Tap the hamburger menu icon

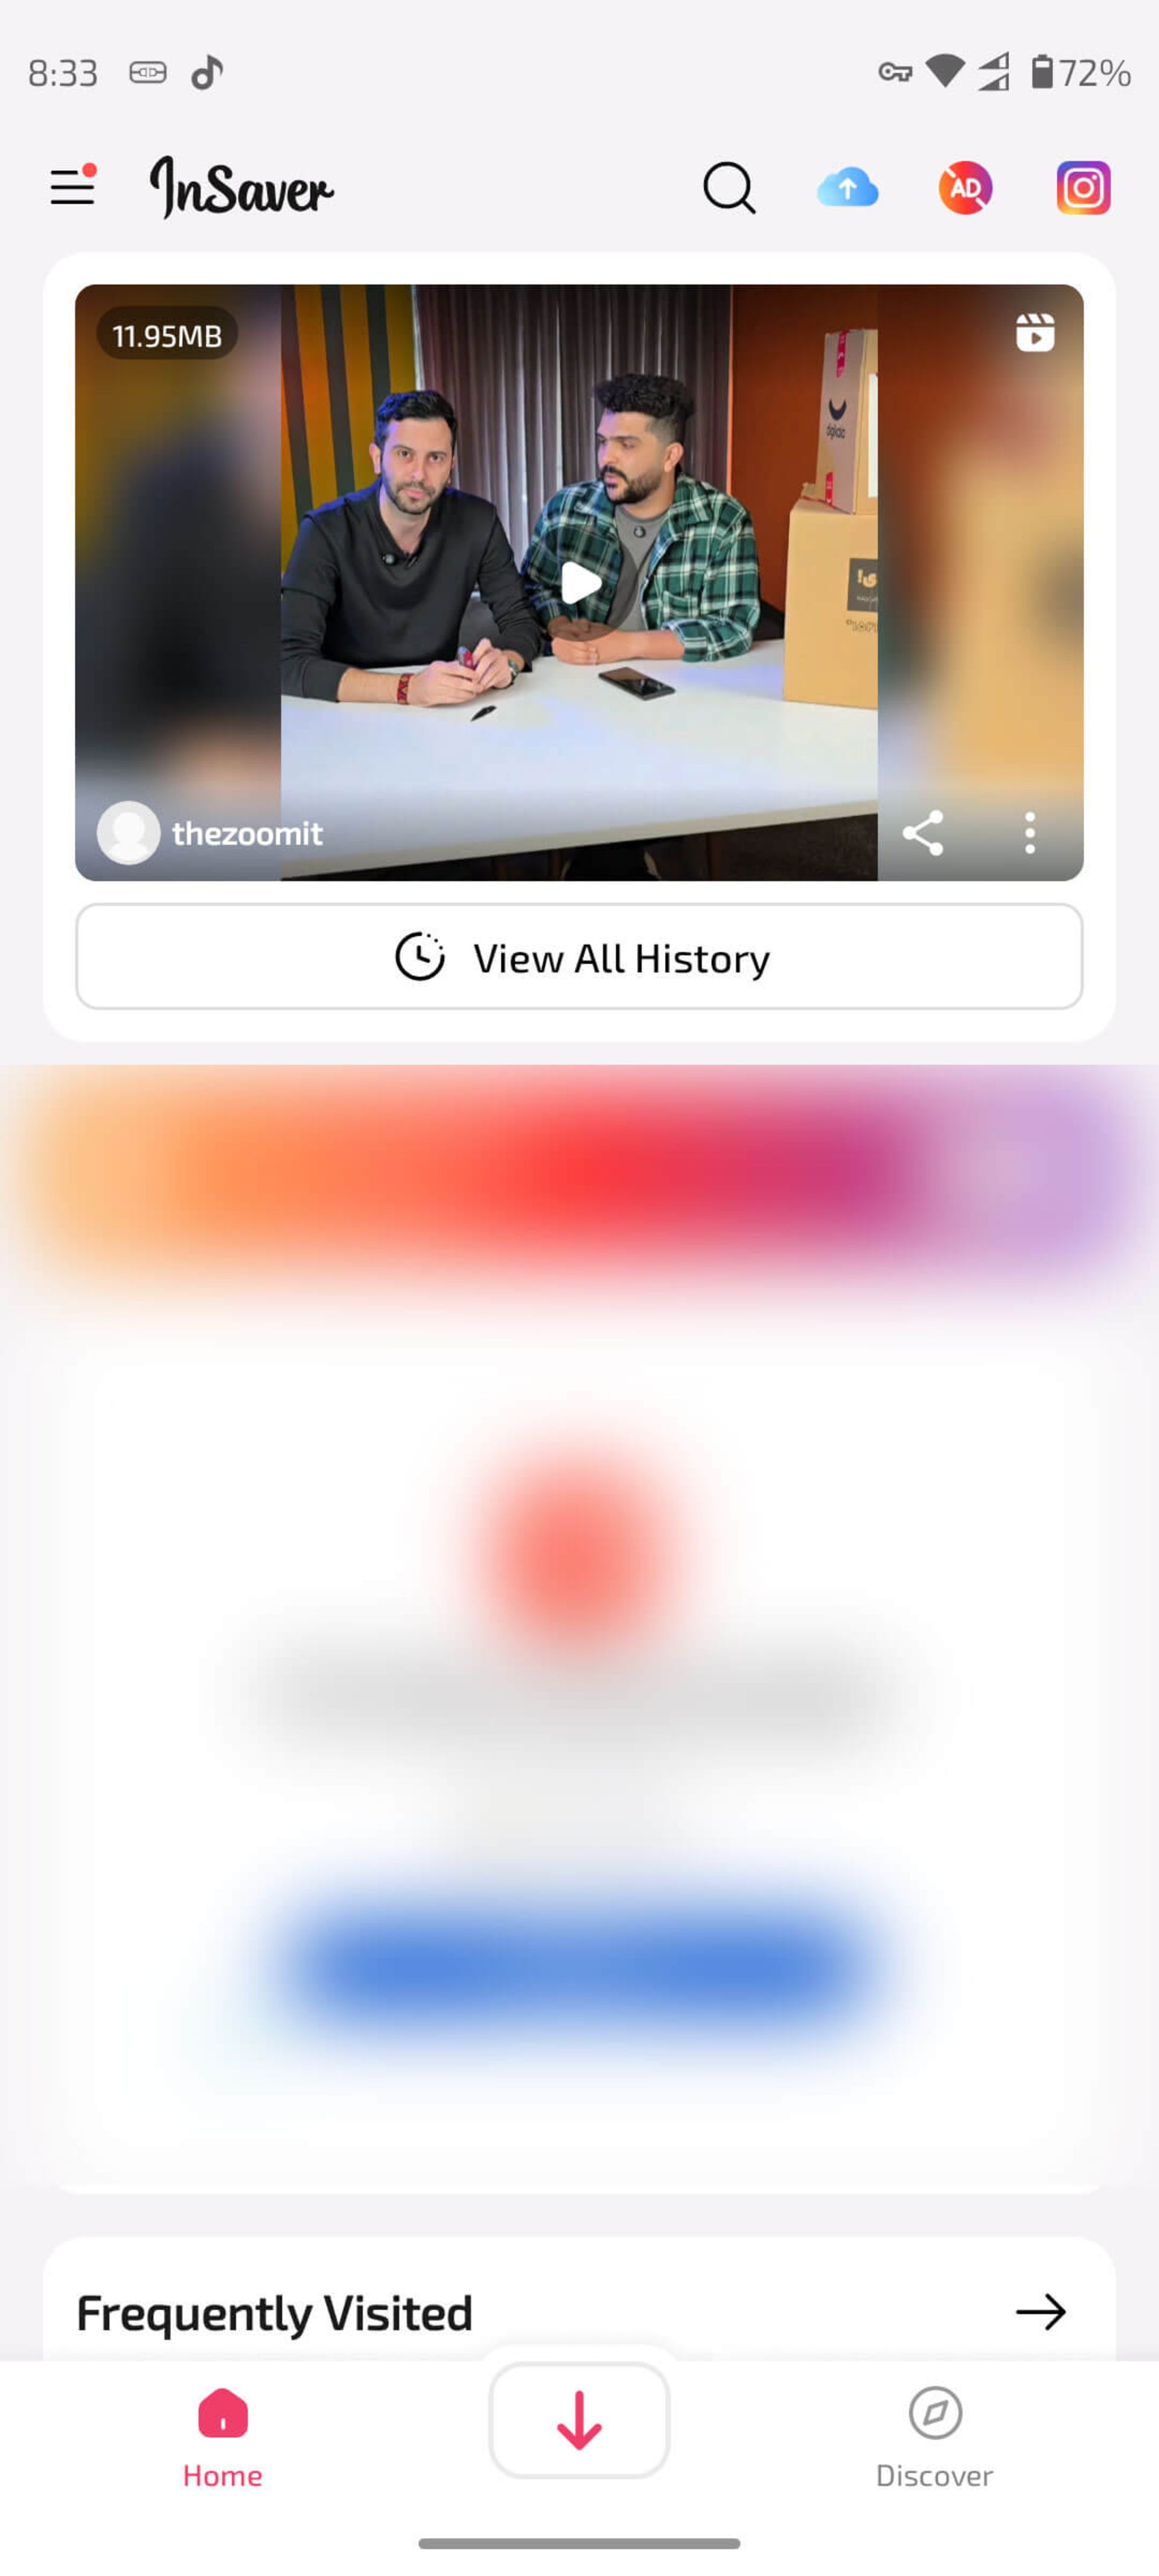[x=72, y=186]
